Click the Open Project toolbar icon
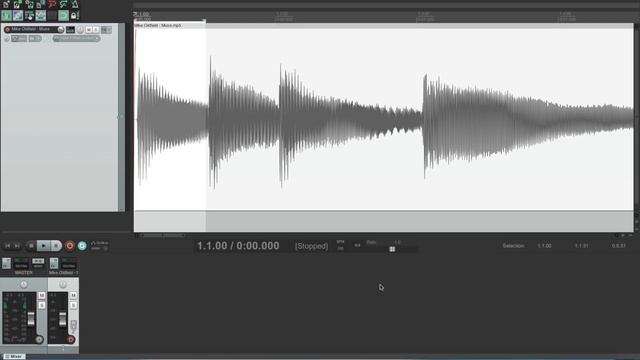The height and width of the screenshot is (360, 640). (x=17, y=5)
